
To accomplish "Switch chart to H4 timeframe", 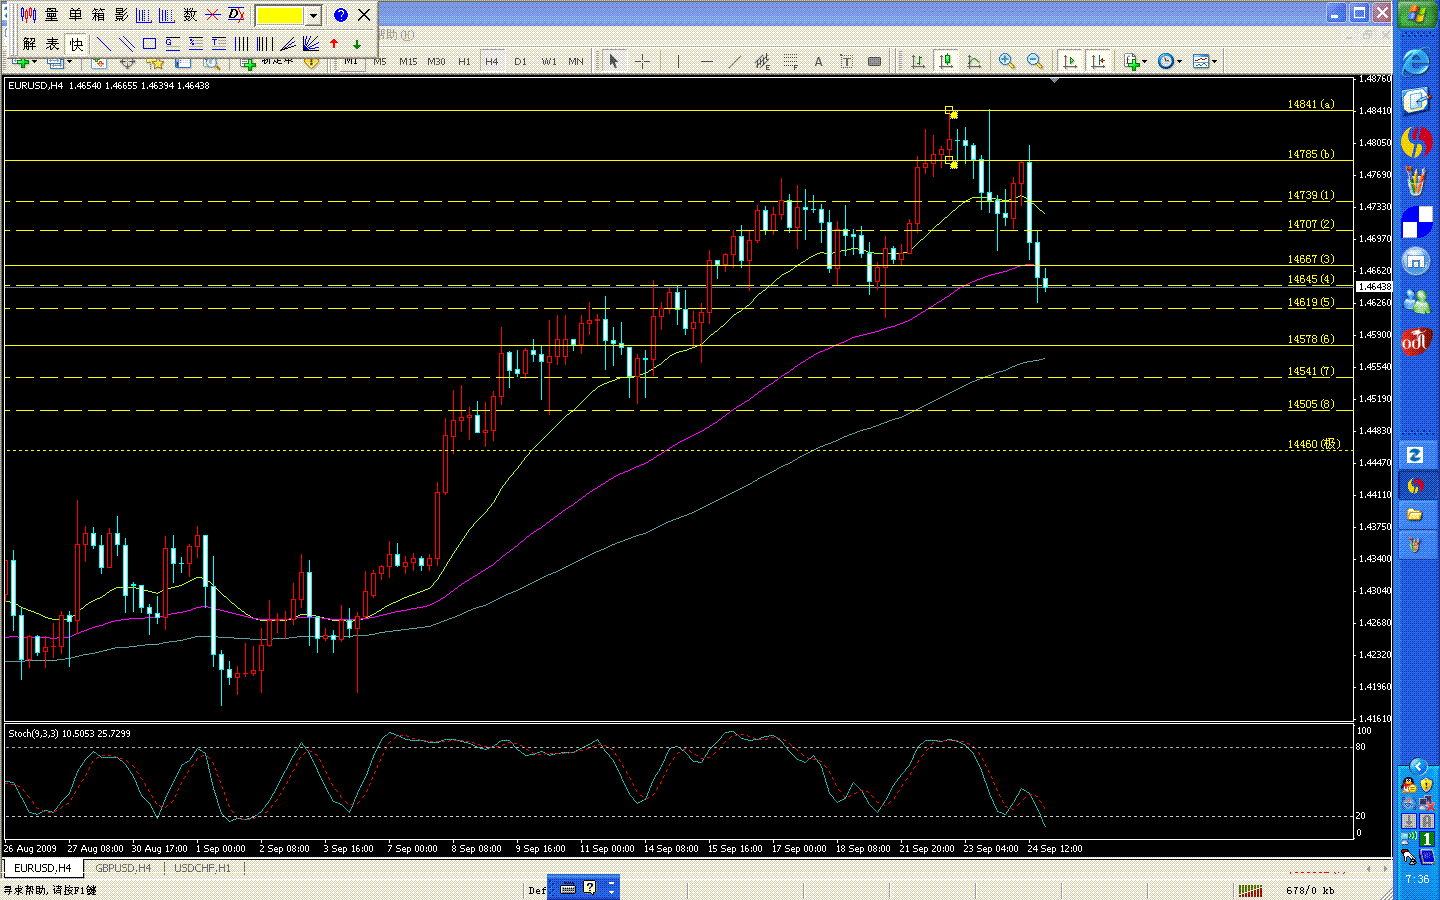I will [492, 62].
